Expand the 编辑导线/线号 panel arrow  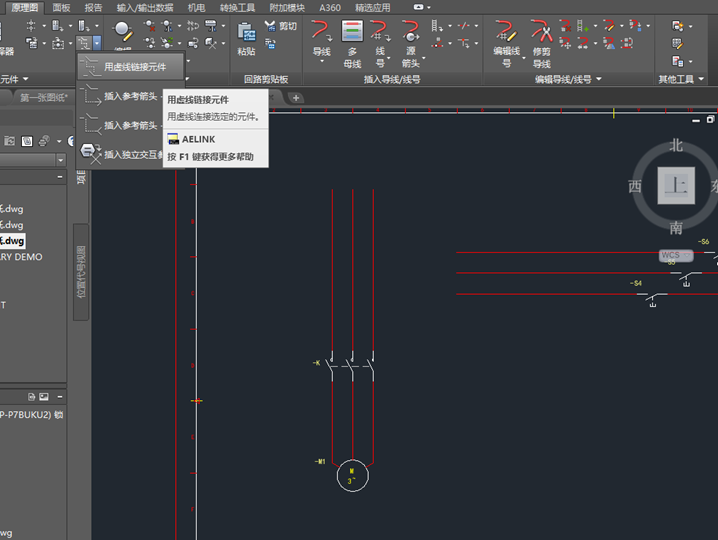pos(598,79)
